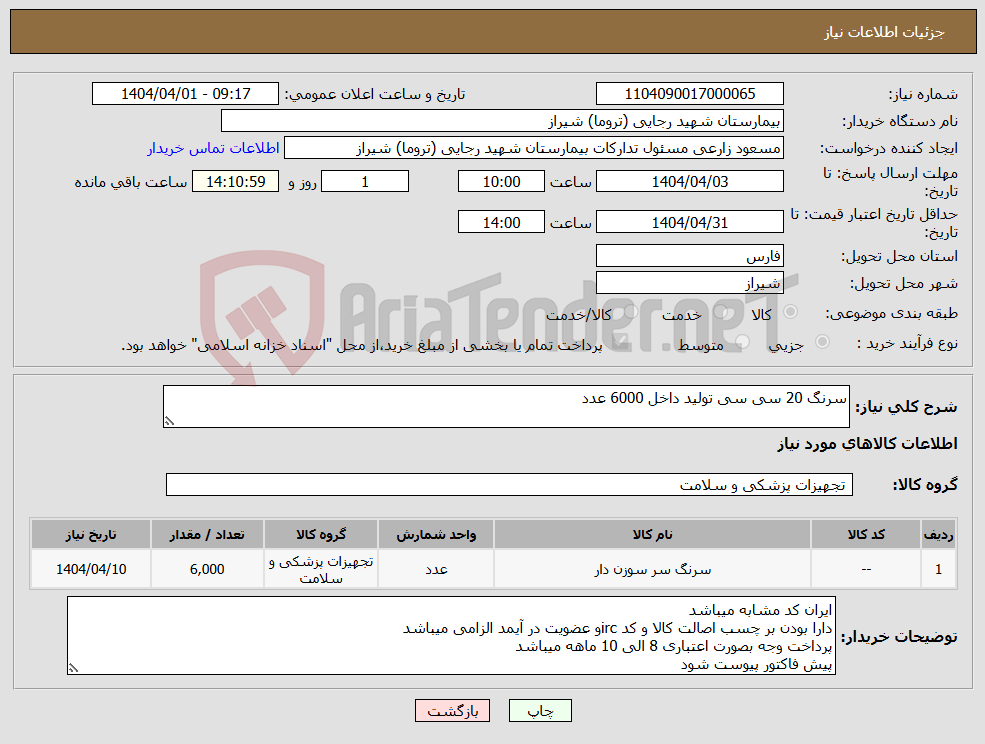Click the نام کالا column header

pyautogui.click(x=652, y=535)
